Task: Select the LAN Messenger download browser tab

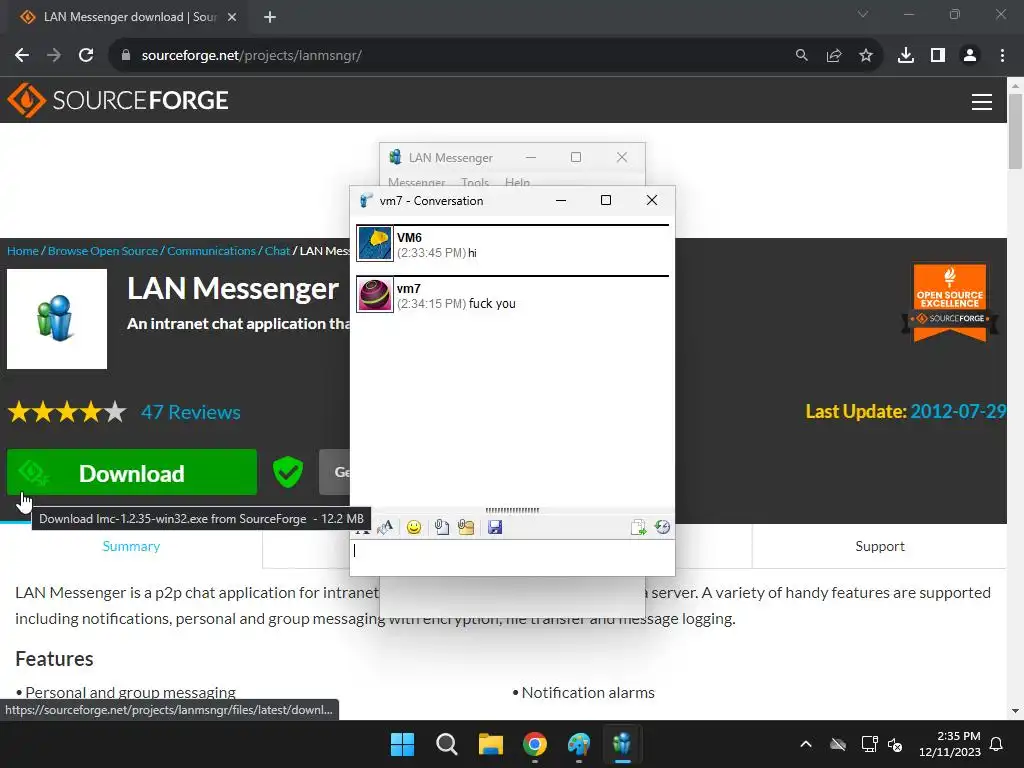Action: coord(129,18)
